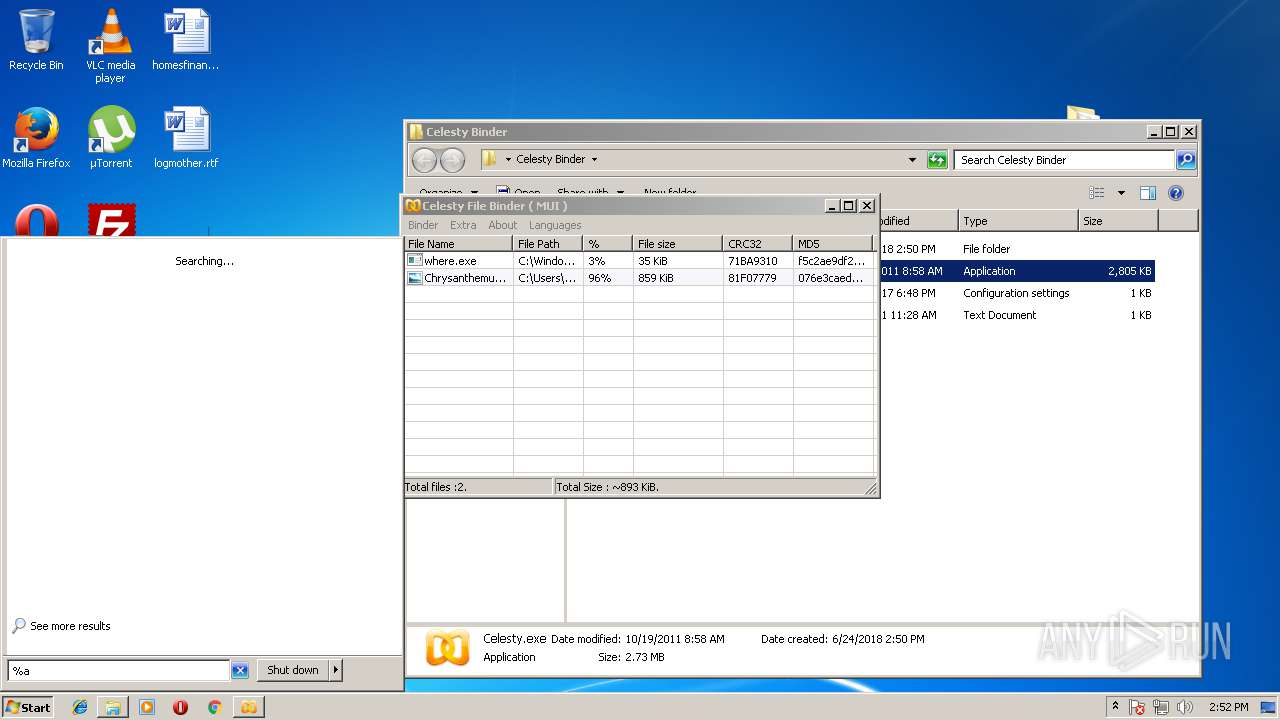Screen dimensions: 1280x720
Task: Click the Chrome icon in the taskbar
Action: (214, 707)
